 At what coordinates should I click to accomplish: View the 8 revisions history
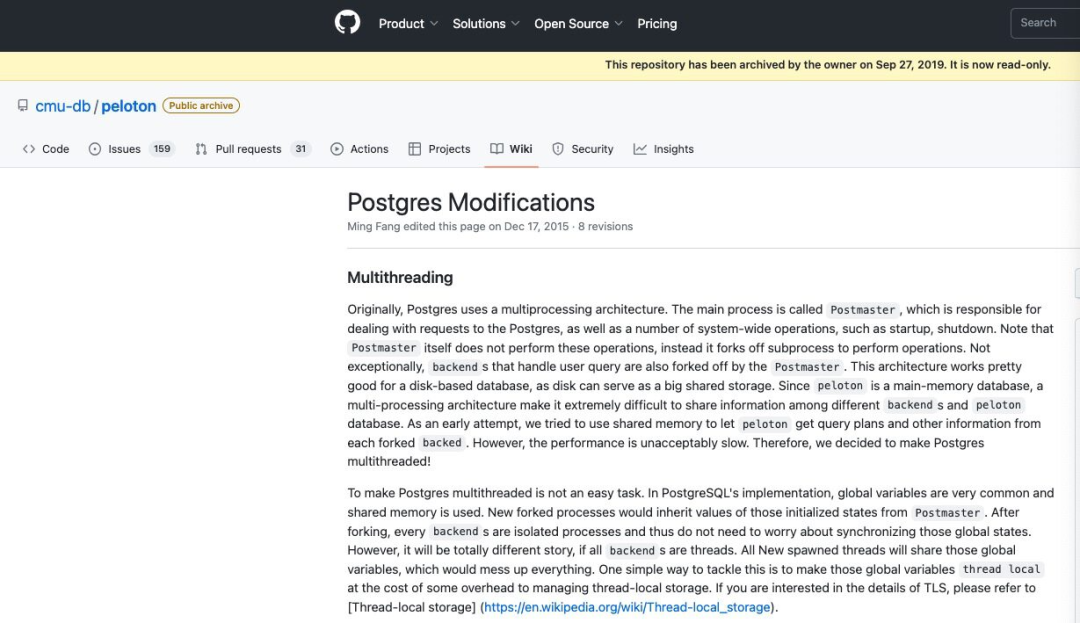(x=605, y=227)
